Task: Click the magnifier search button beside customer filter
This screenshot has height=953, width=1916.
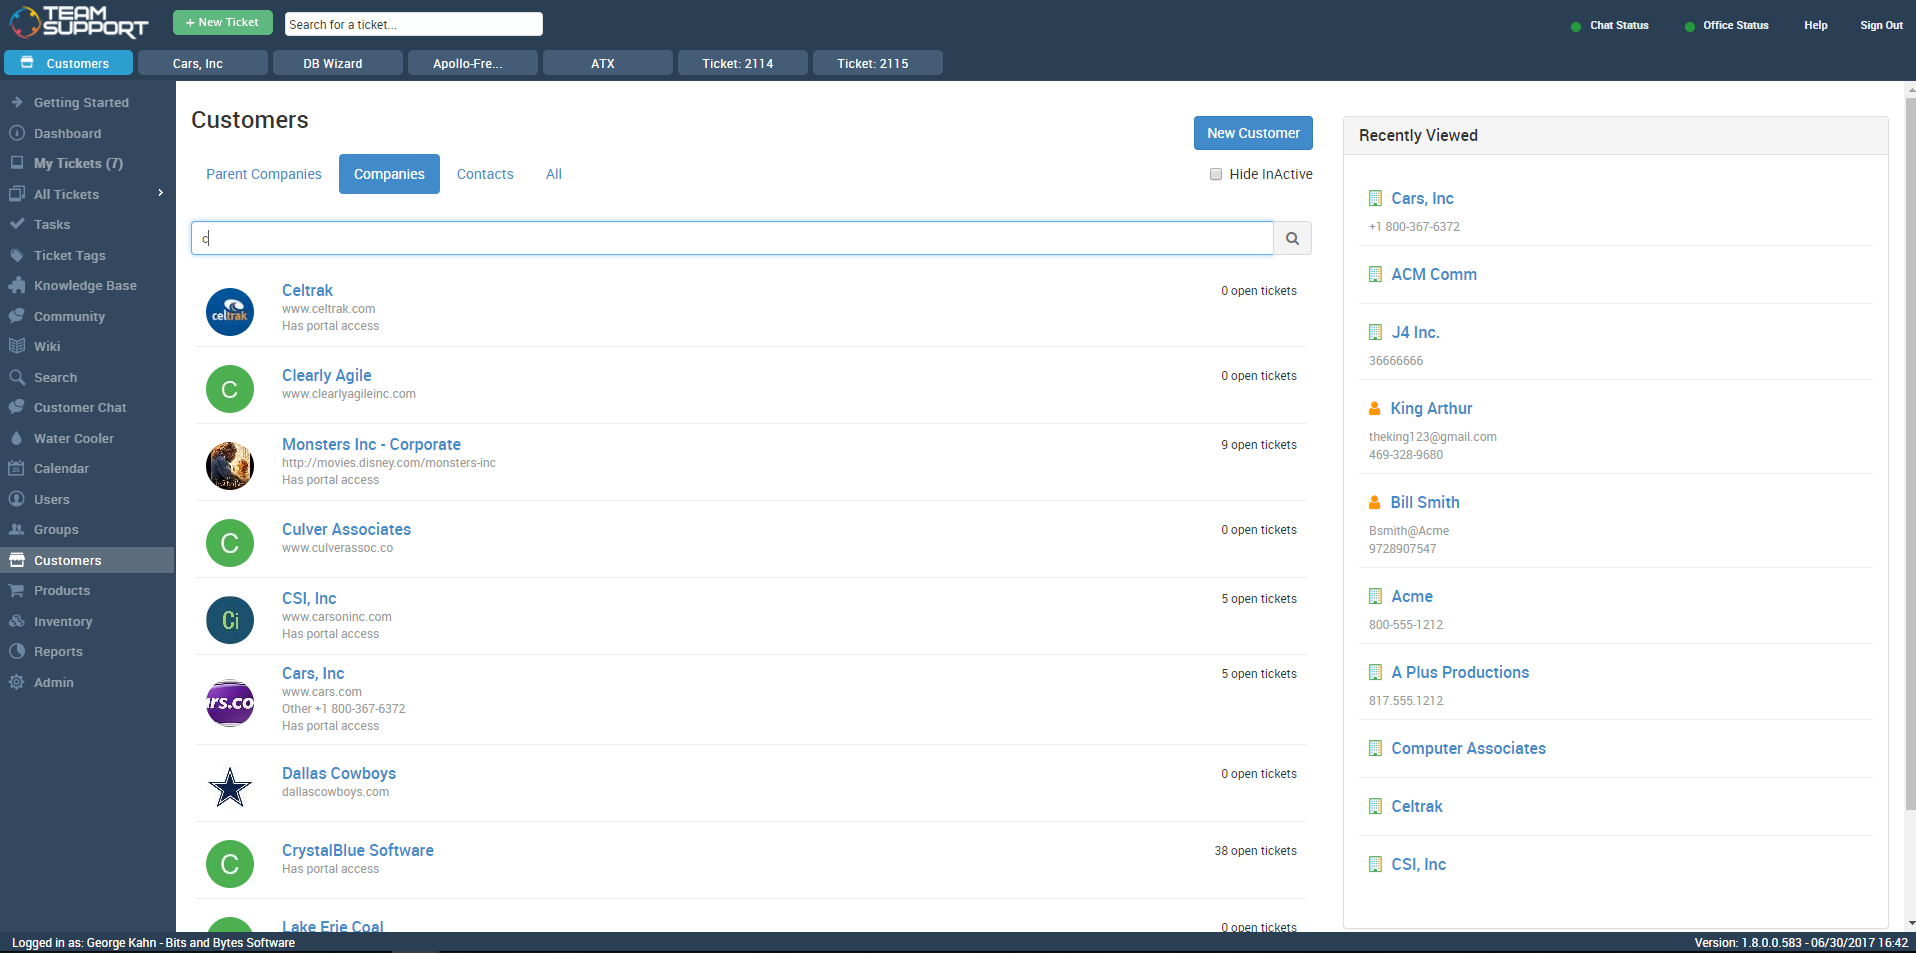Action: pos(1292,238)
